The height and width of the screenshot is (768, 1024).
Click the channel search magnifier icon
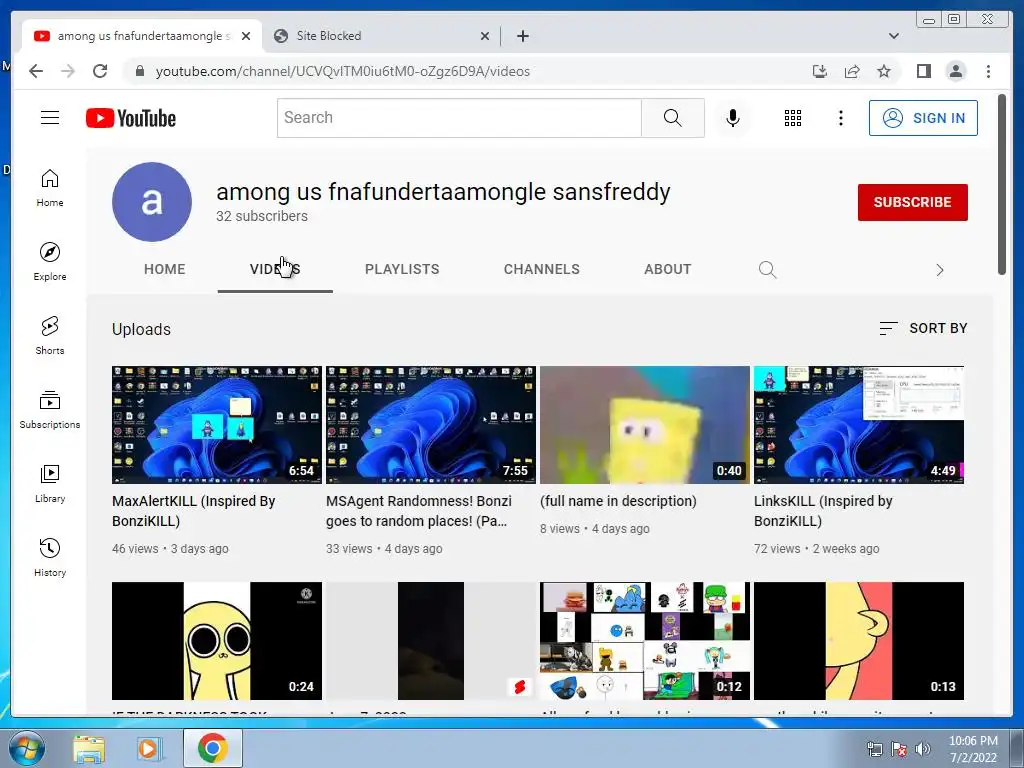[x=767, y=270]
